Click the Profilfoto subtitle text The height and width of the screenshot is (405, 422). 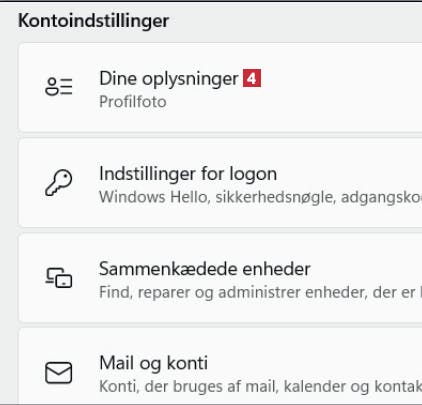133,102
